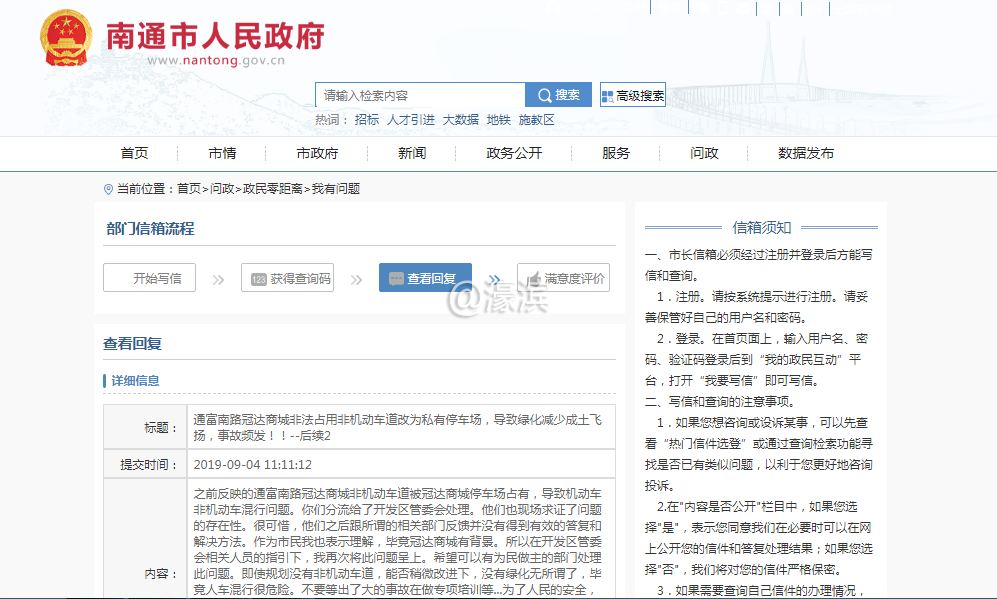Select 新闻 in the main navigation
The height and width of the screenshot is (599, 997).
pos(412,153)
